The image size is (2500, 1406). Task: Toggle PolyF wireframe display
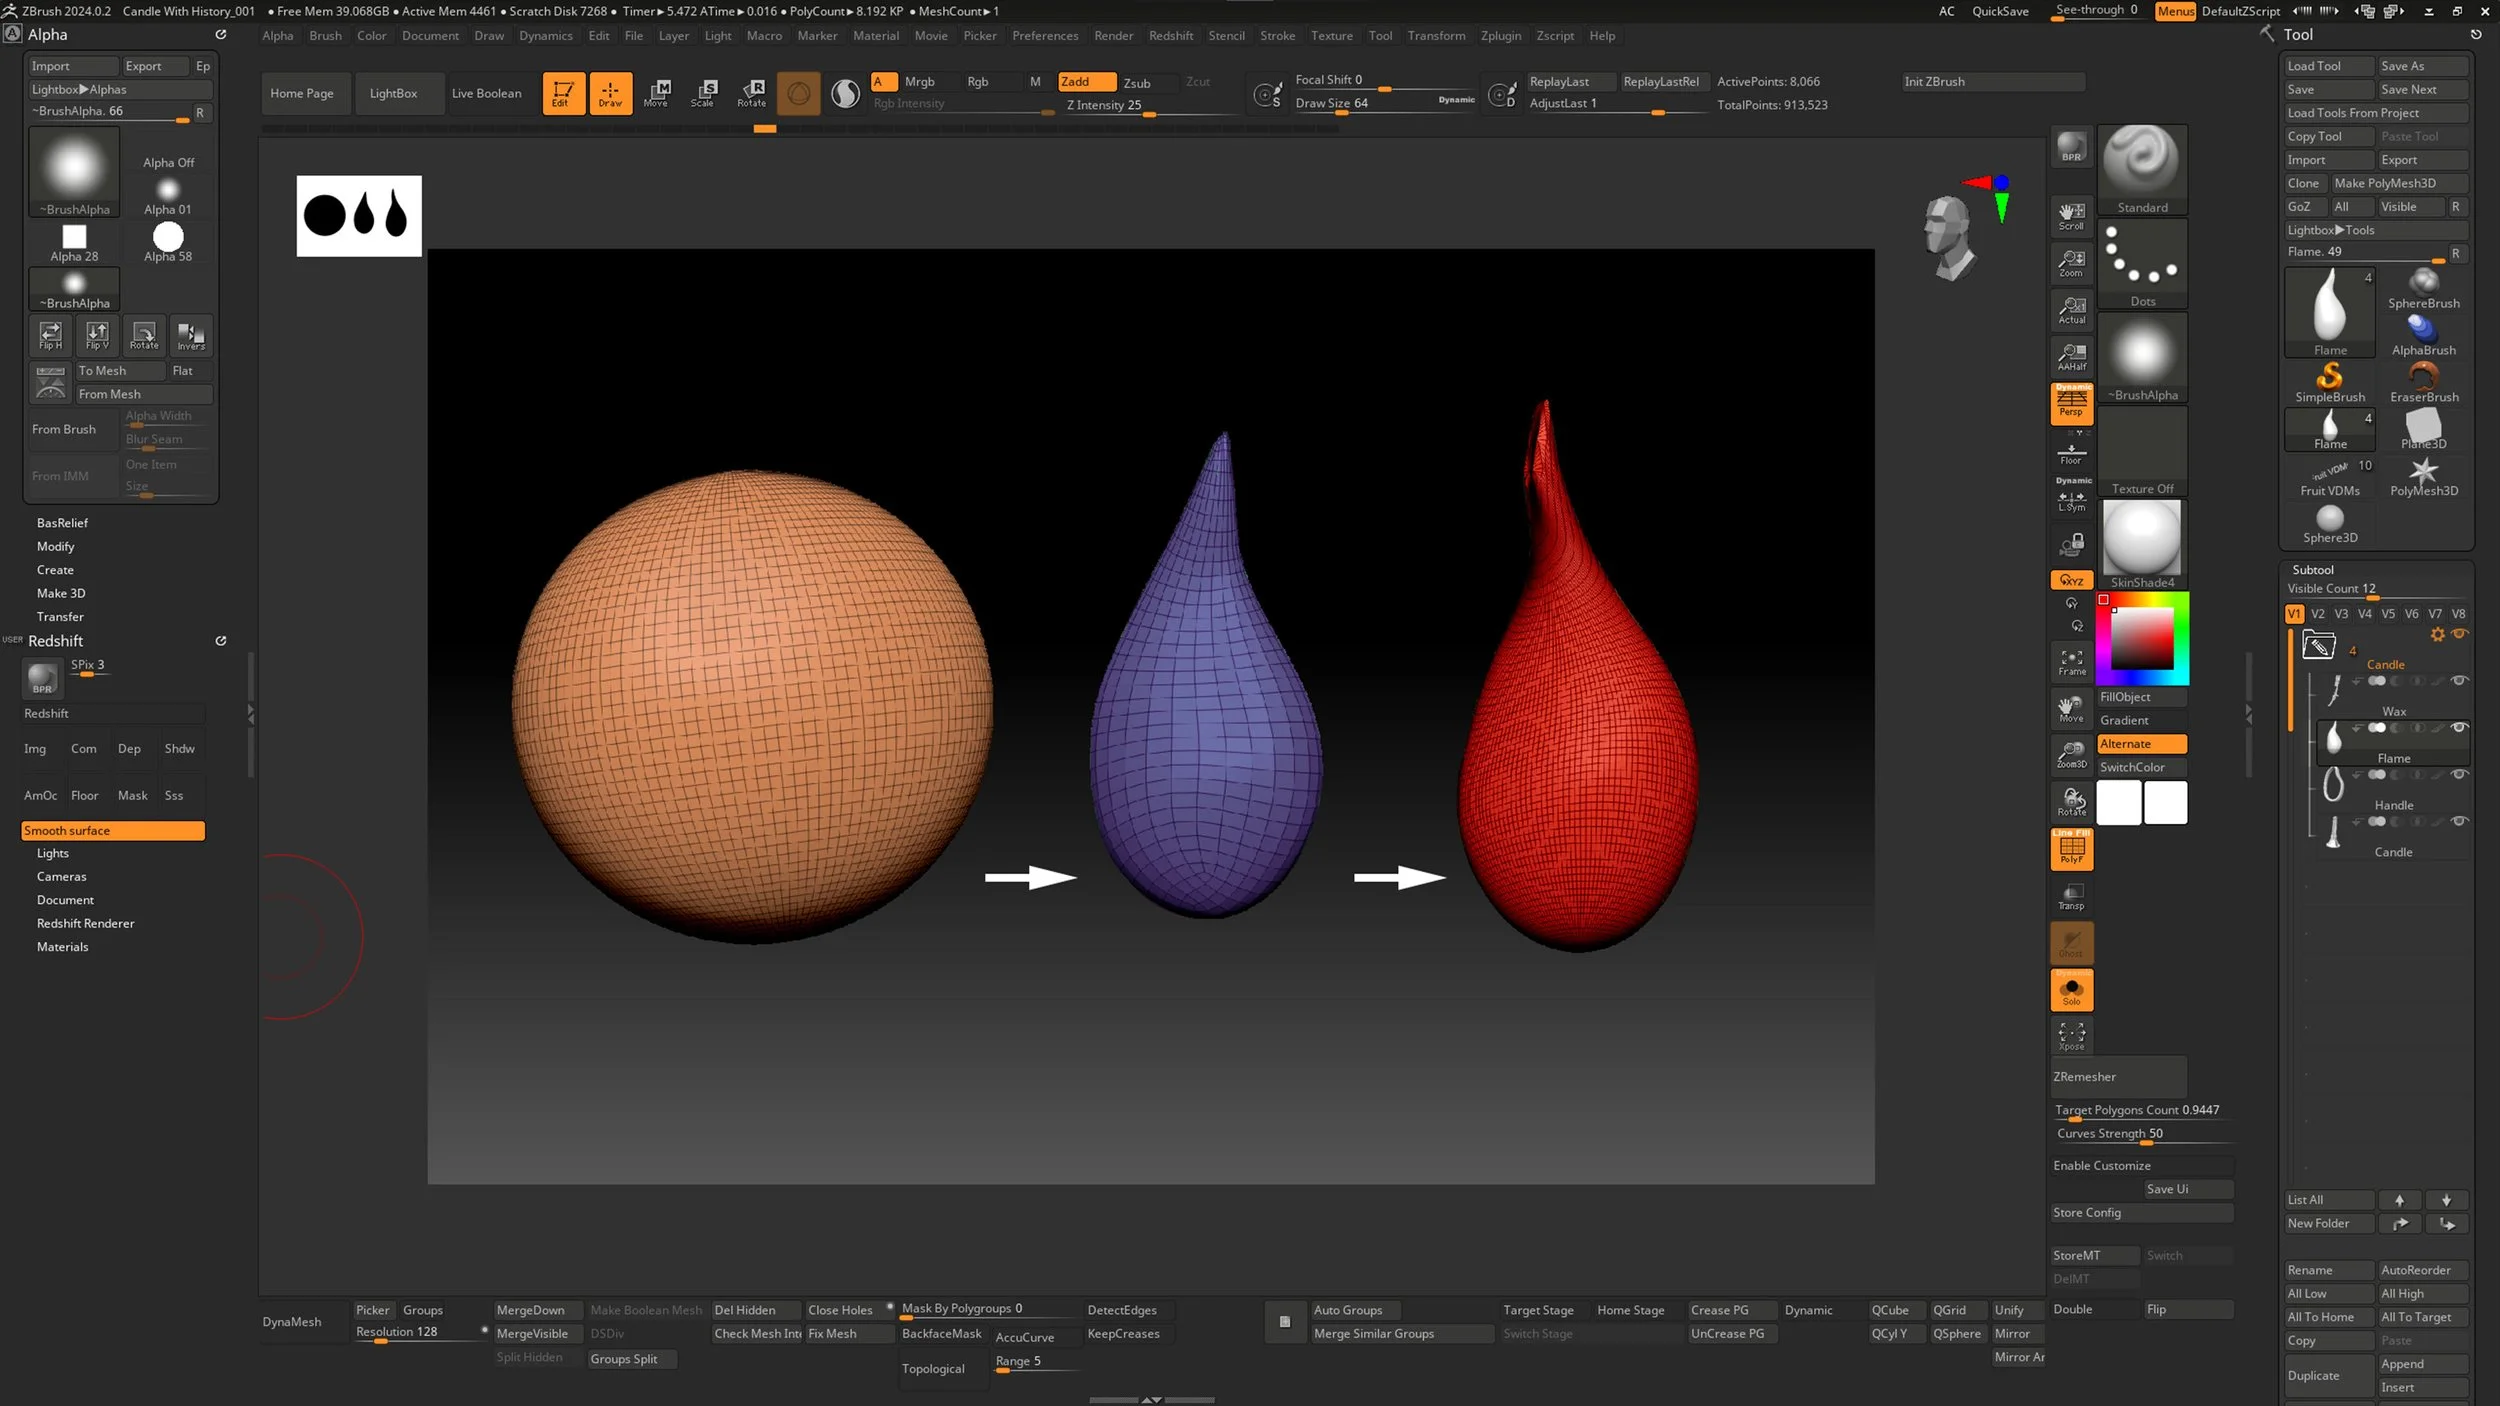click(2071, 850)
